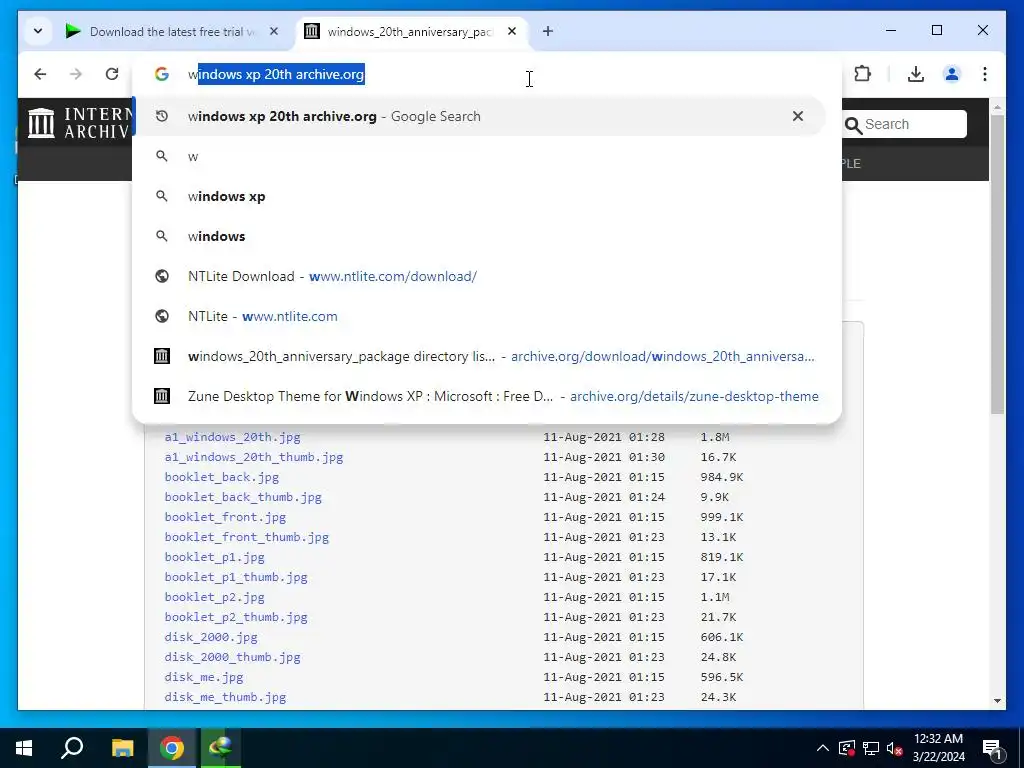The image size is (1024, 768).
Task: Click 1.8M size of a1_windows_20th.jpg
Action: click(715, 437)
